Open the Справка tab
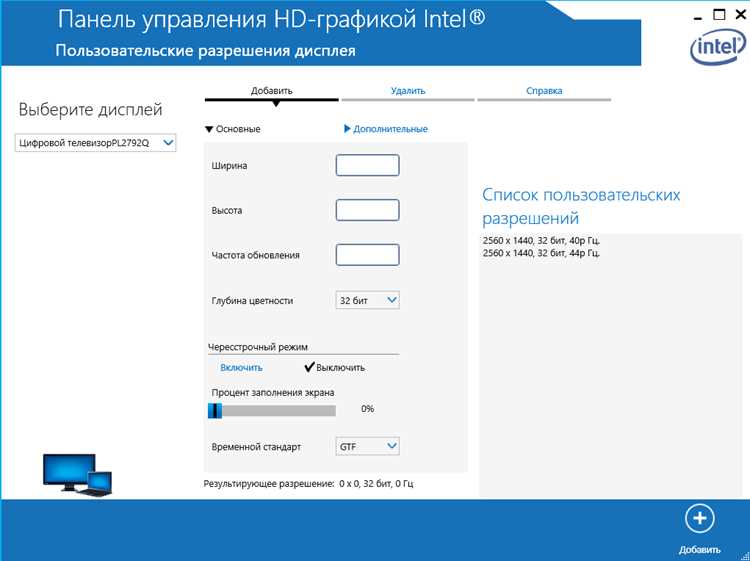 pos(544,92)
